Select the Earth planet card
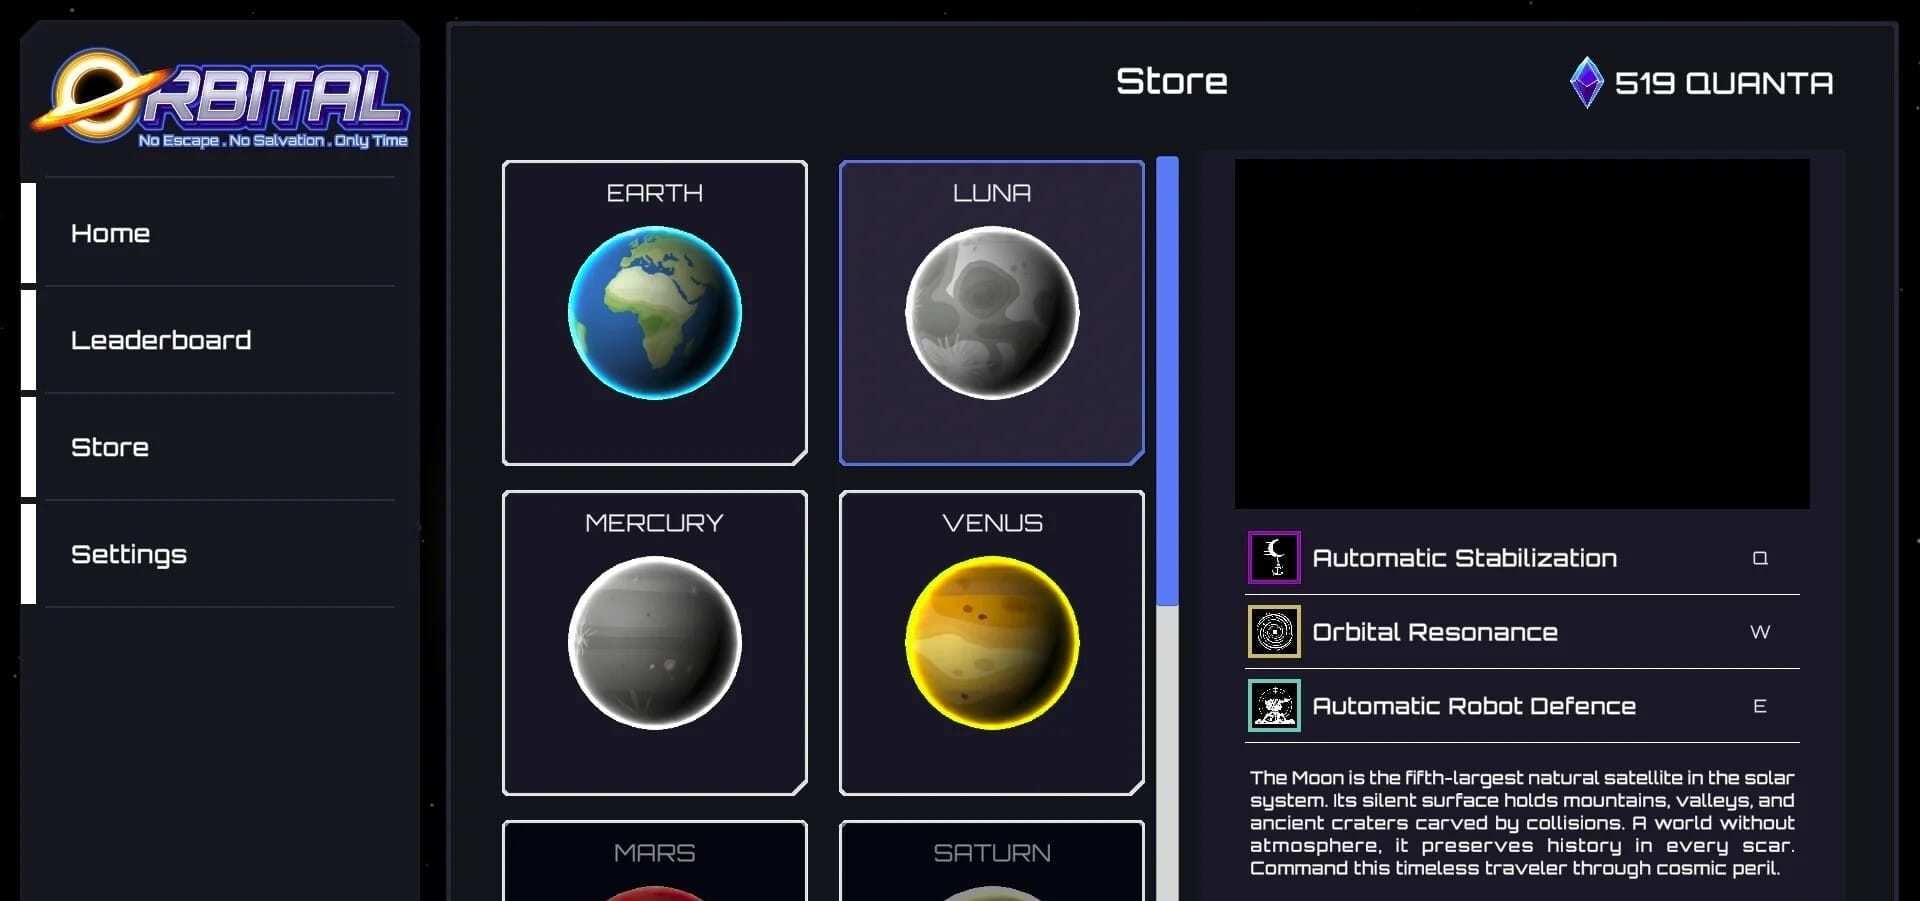 click(654, 313)
